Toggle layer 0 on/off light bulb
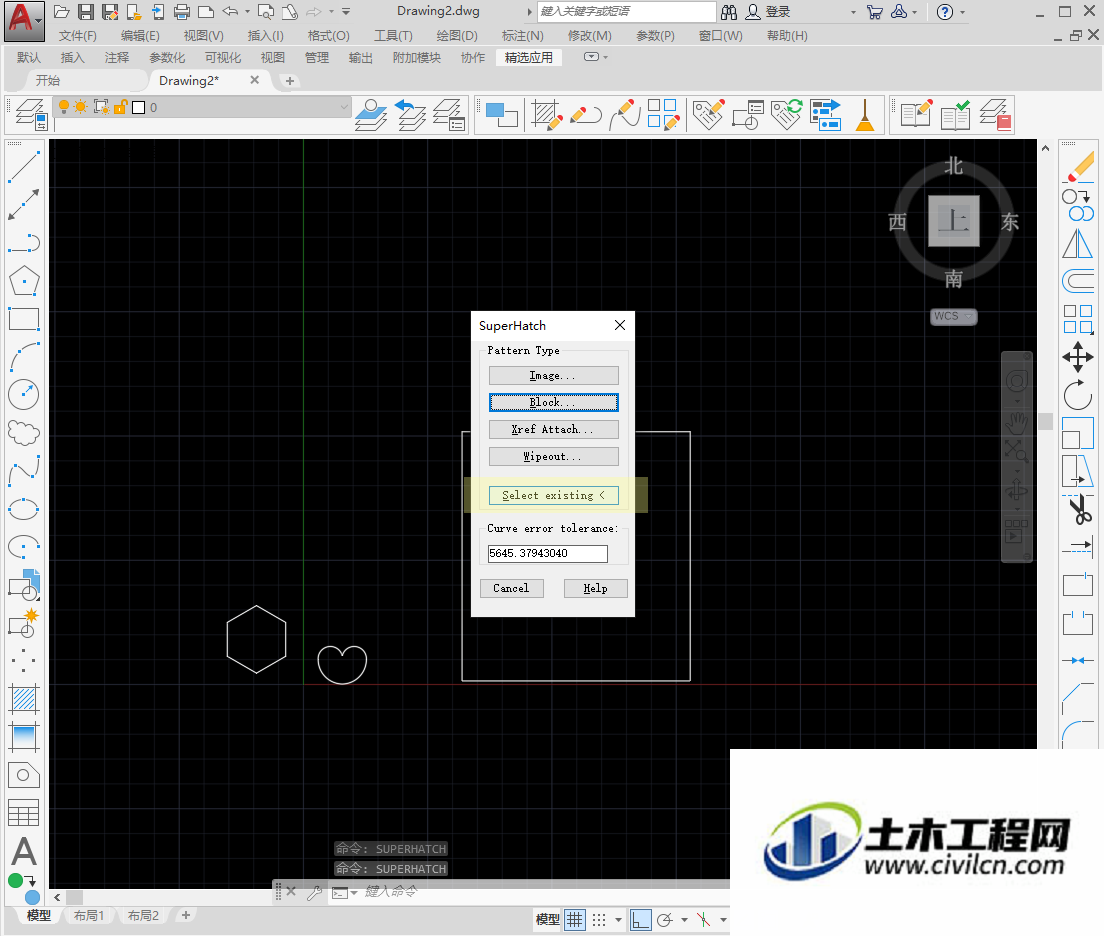This screenshot has height=936, width=1104. [64, 107]
